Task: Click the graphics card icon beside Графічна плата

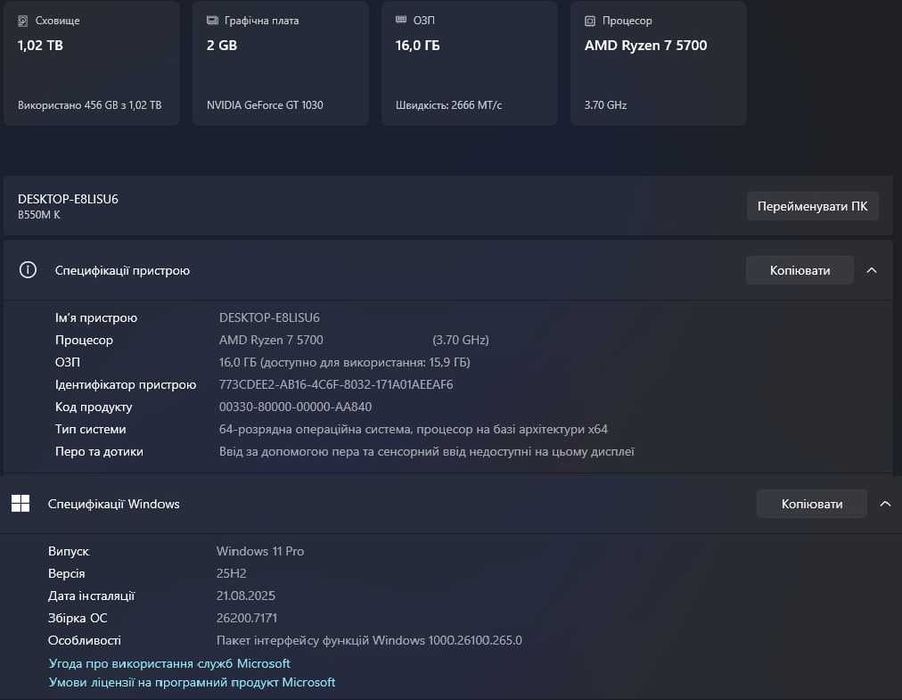Action: (212, 21)
